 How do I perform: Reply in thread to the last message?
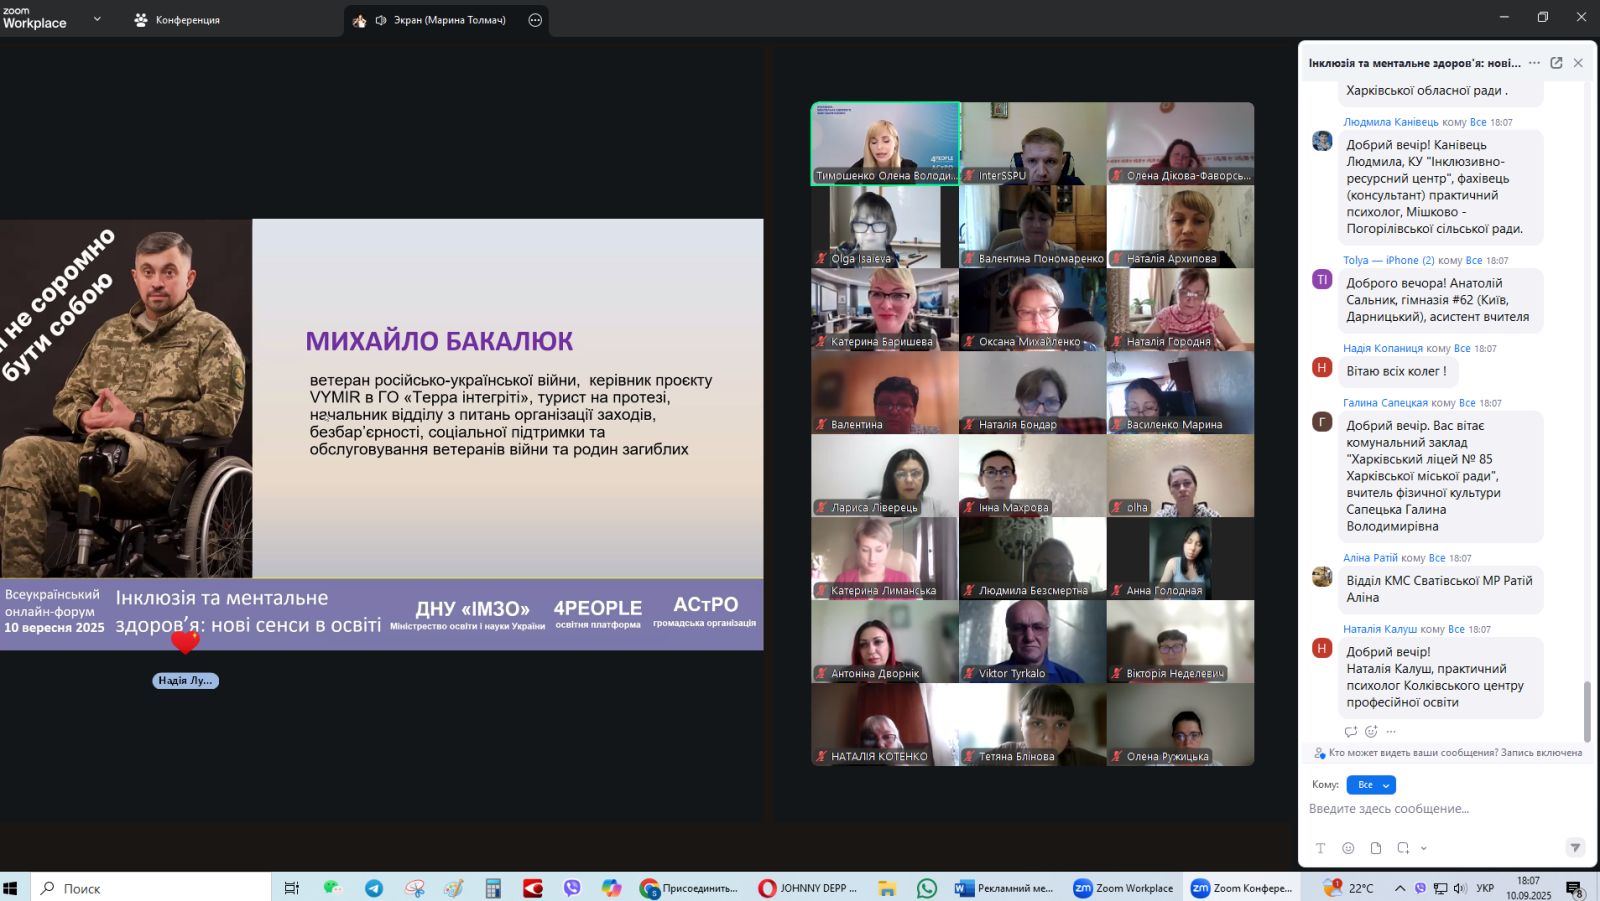click(x=1351, y=731)
